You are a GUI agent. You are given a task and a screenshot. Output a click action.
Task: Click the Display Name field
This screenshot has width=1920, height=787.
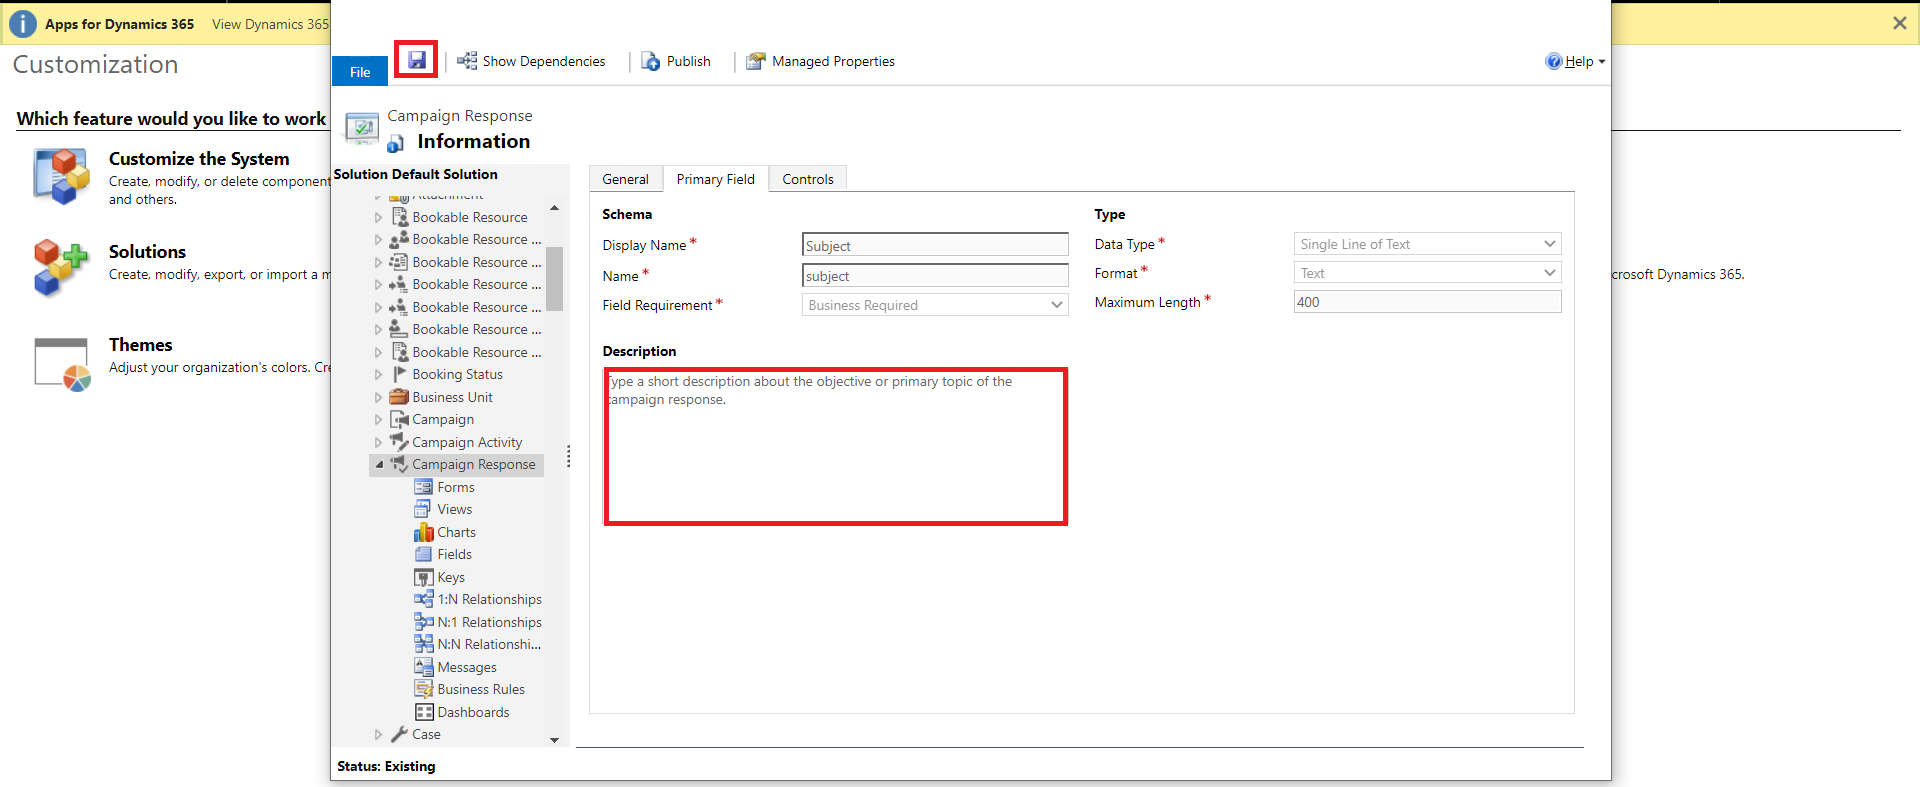935,246
